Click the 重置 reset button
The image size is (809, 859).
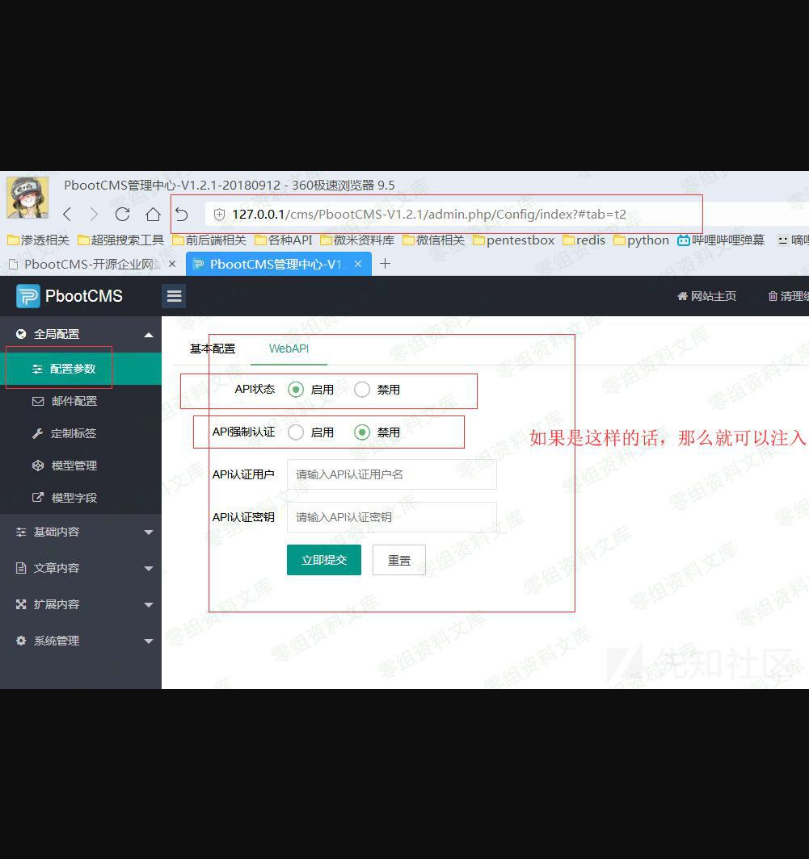[x=399, y=560]
